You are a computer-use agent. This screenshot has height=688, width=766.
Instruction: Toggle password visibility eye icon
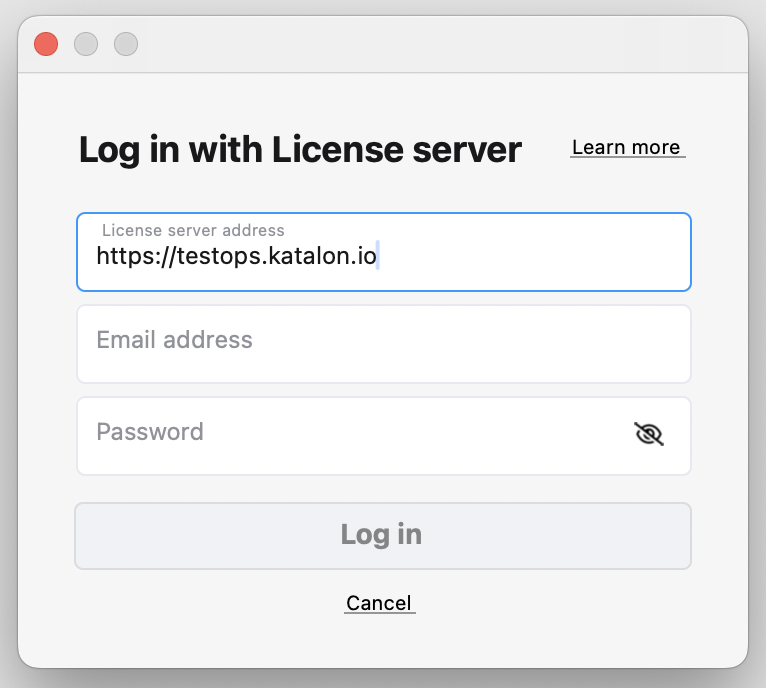click(648, 433)
